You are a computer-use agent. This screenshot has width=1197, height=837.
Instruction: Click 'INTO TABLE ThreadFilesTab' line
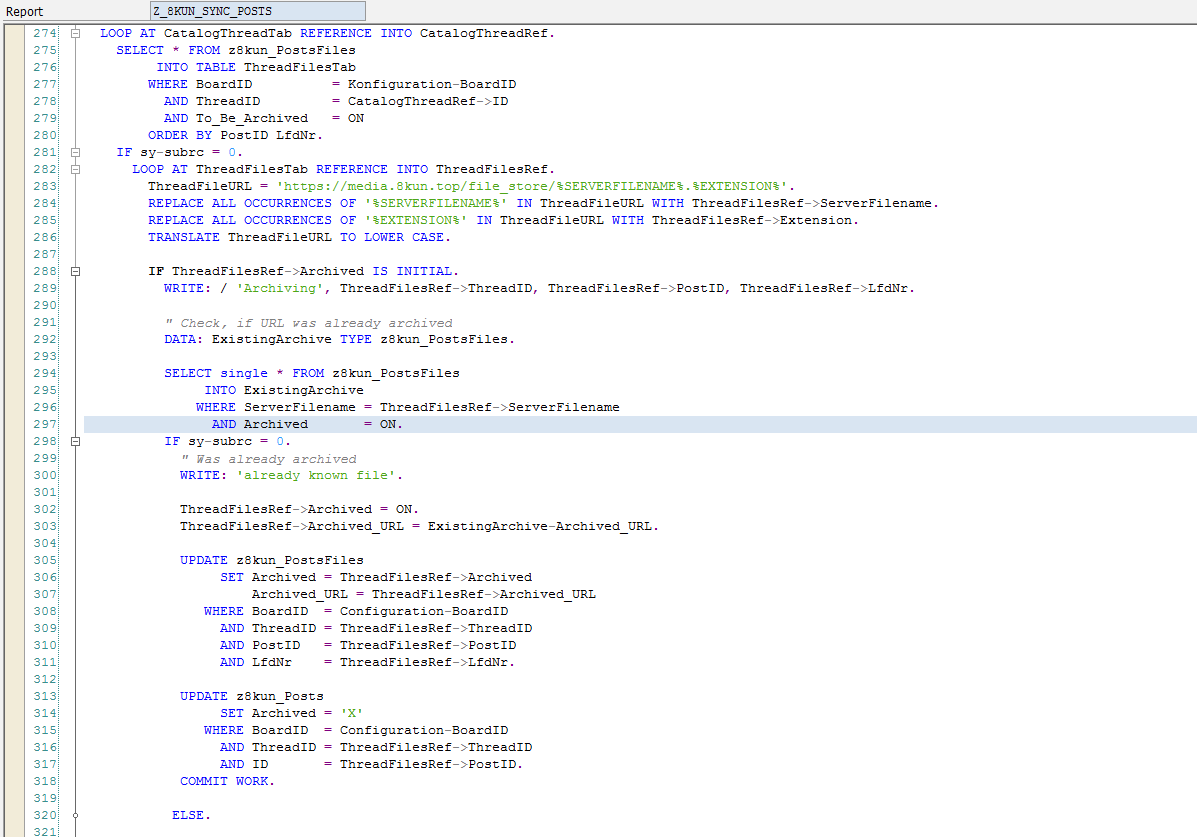256,67
